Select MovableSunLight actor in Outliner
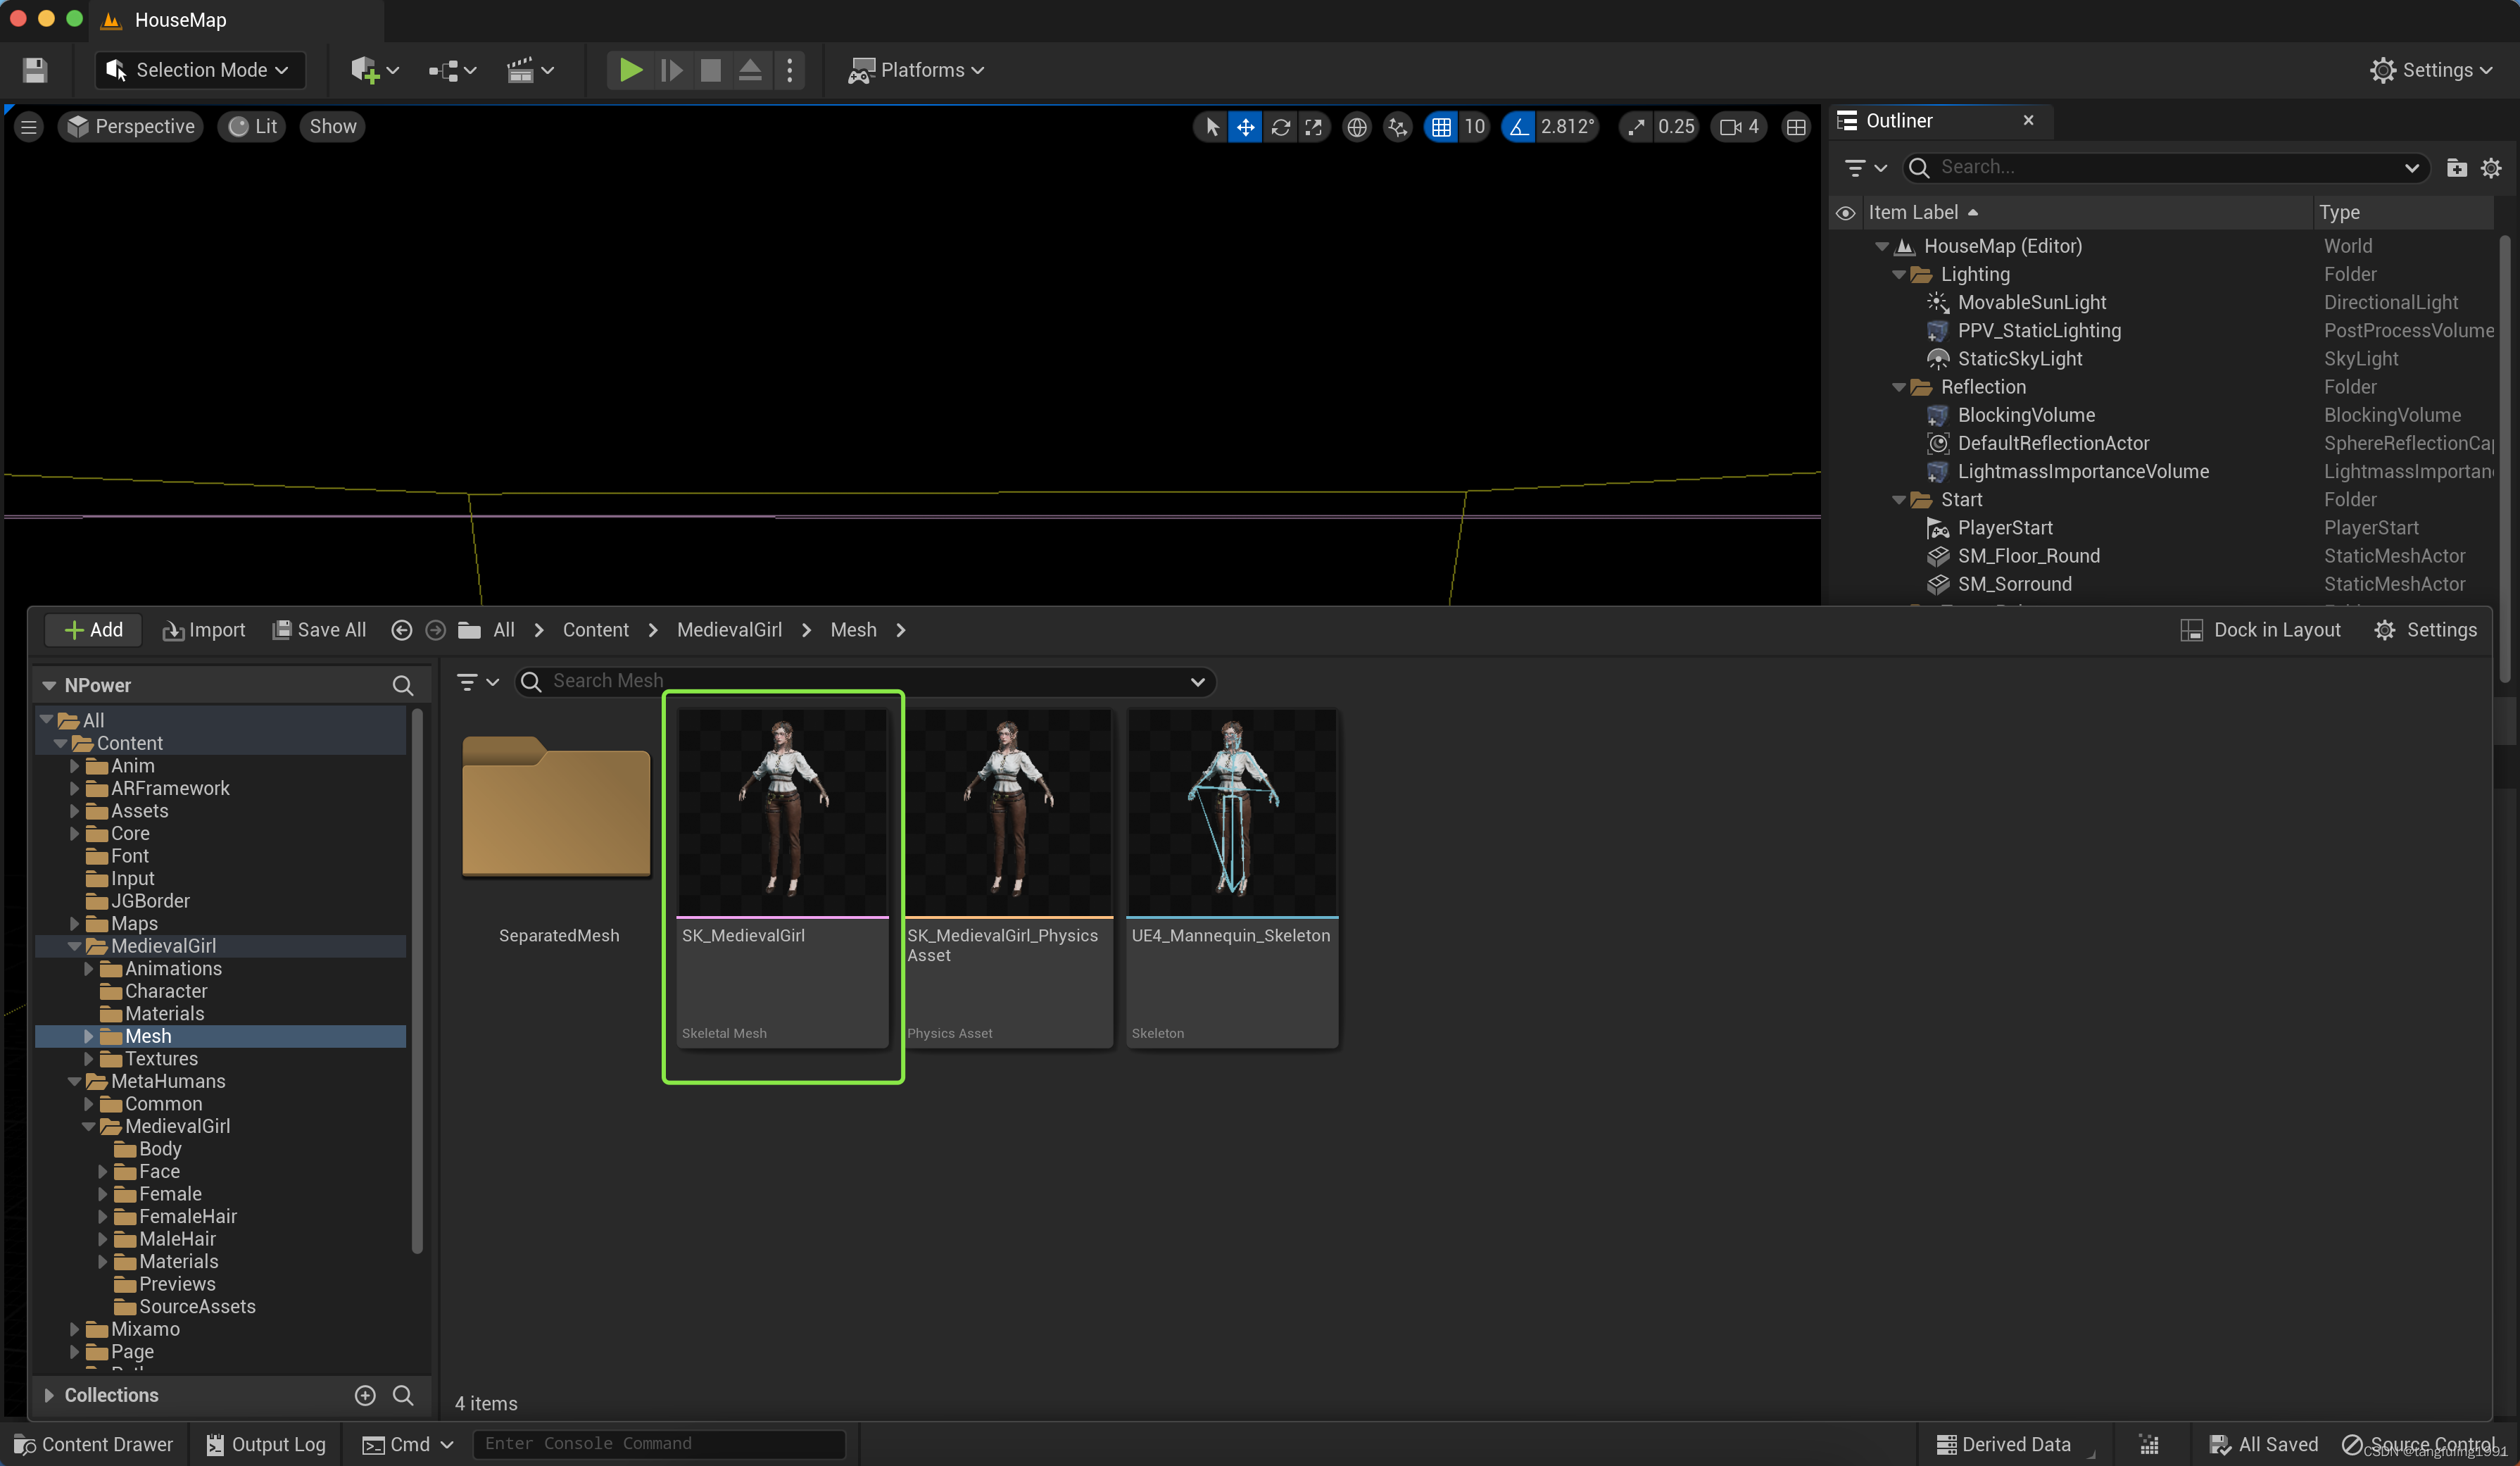Image resolution: width=2520 pixels, height=1466 pixels. 2031,302
